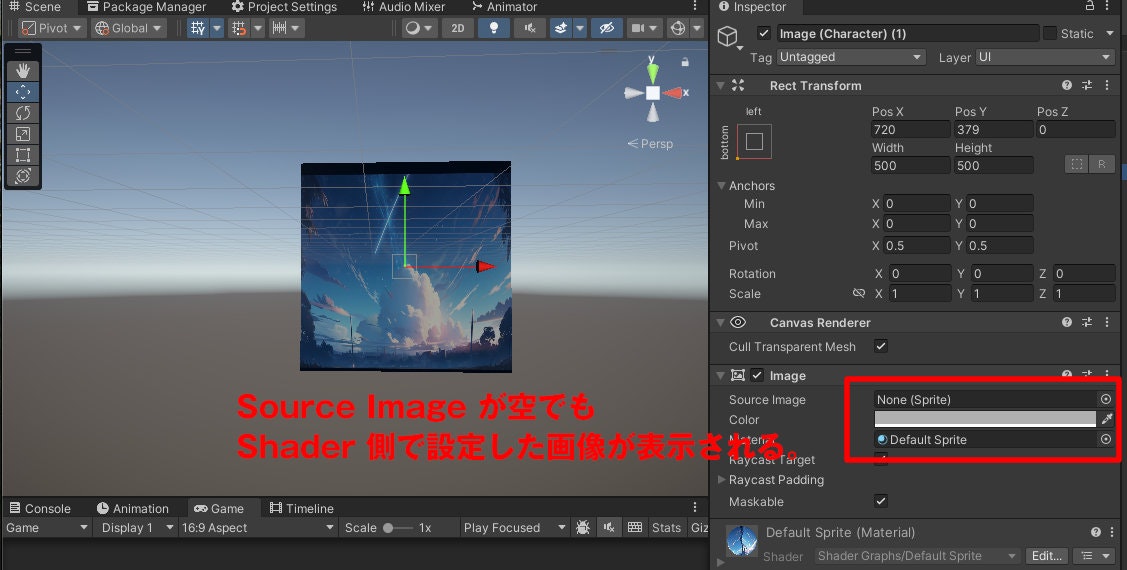Select the Transform combined tool
The image size is (1127, 570).
pyautogui.click(x=23, y=175)
